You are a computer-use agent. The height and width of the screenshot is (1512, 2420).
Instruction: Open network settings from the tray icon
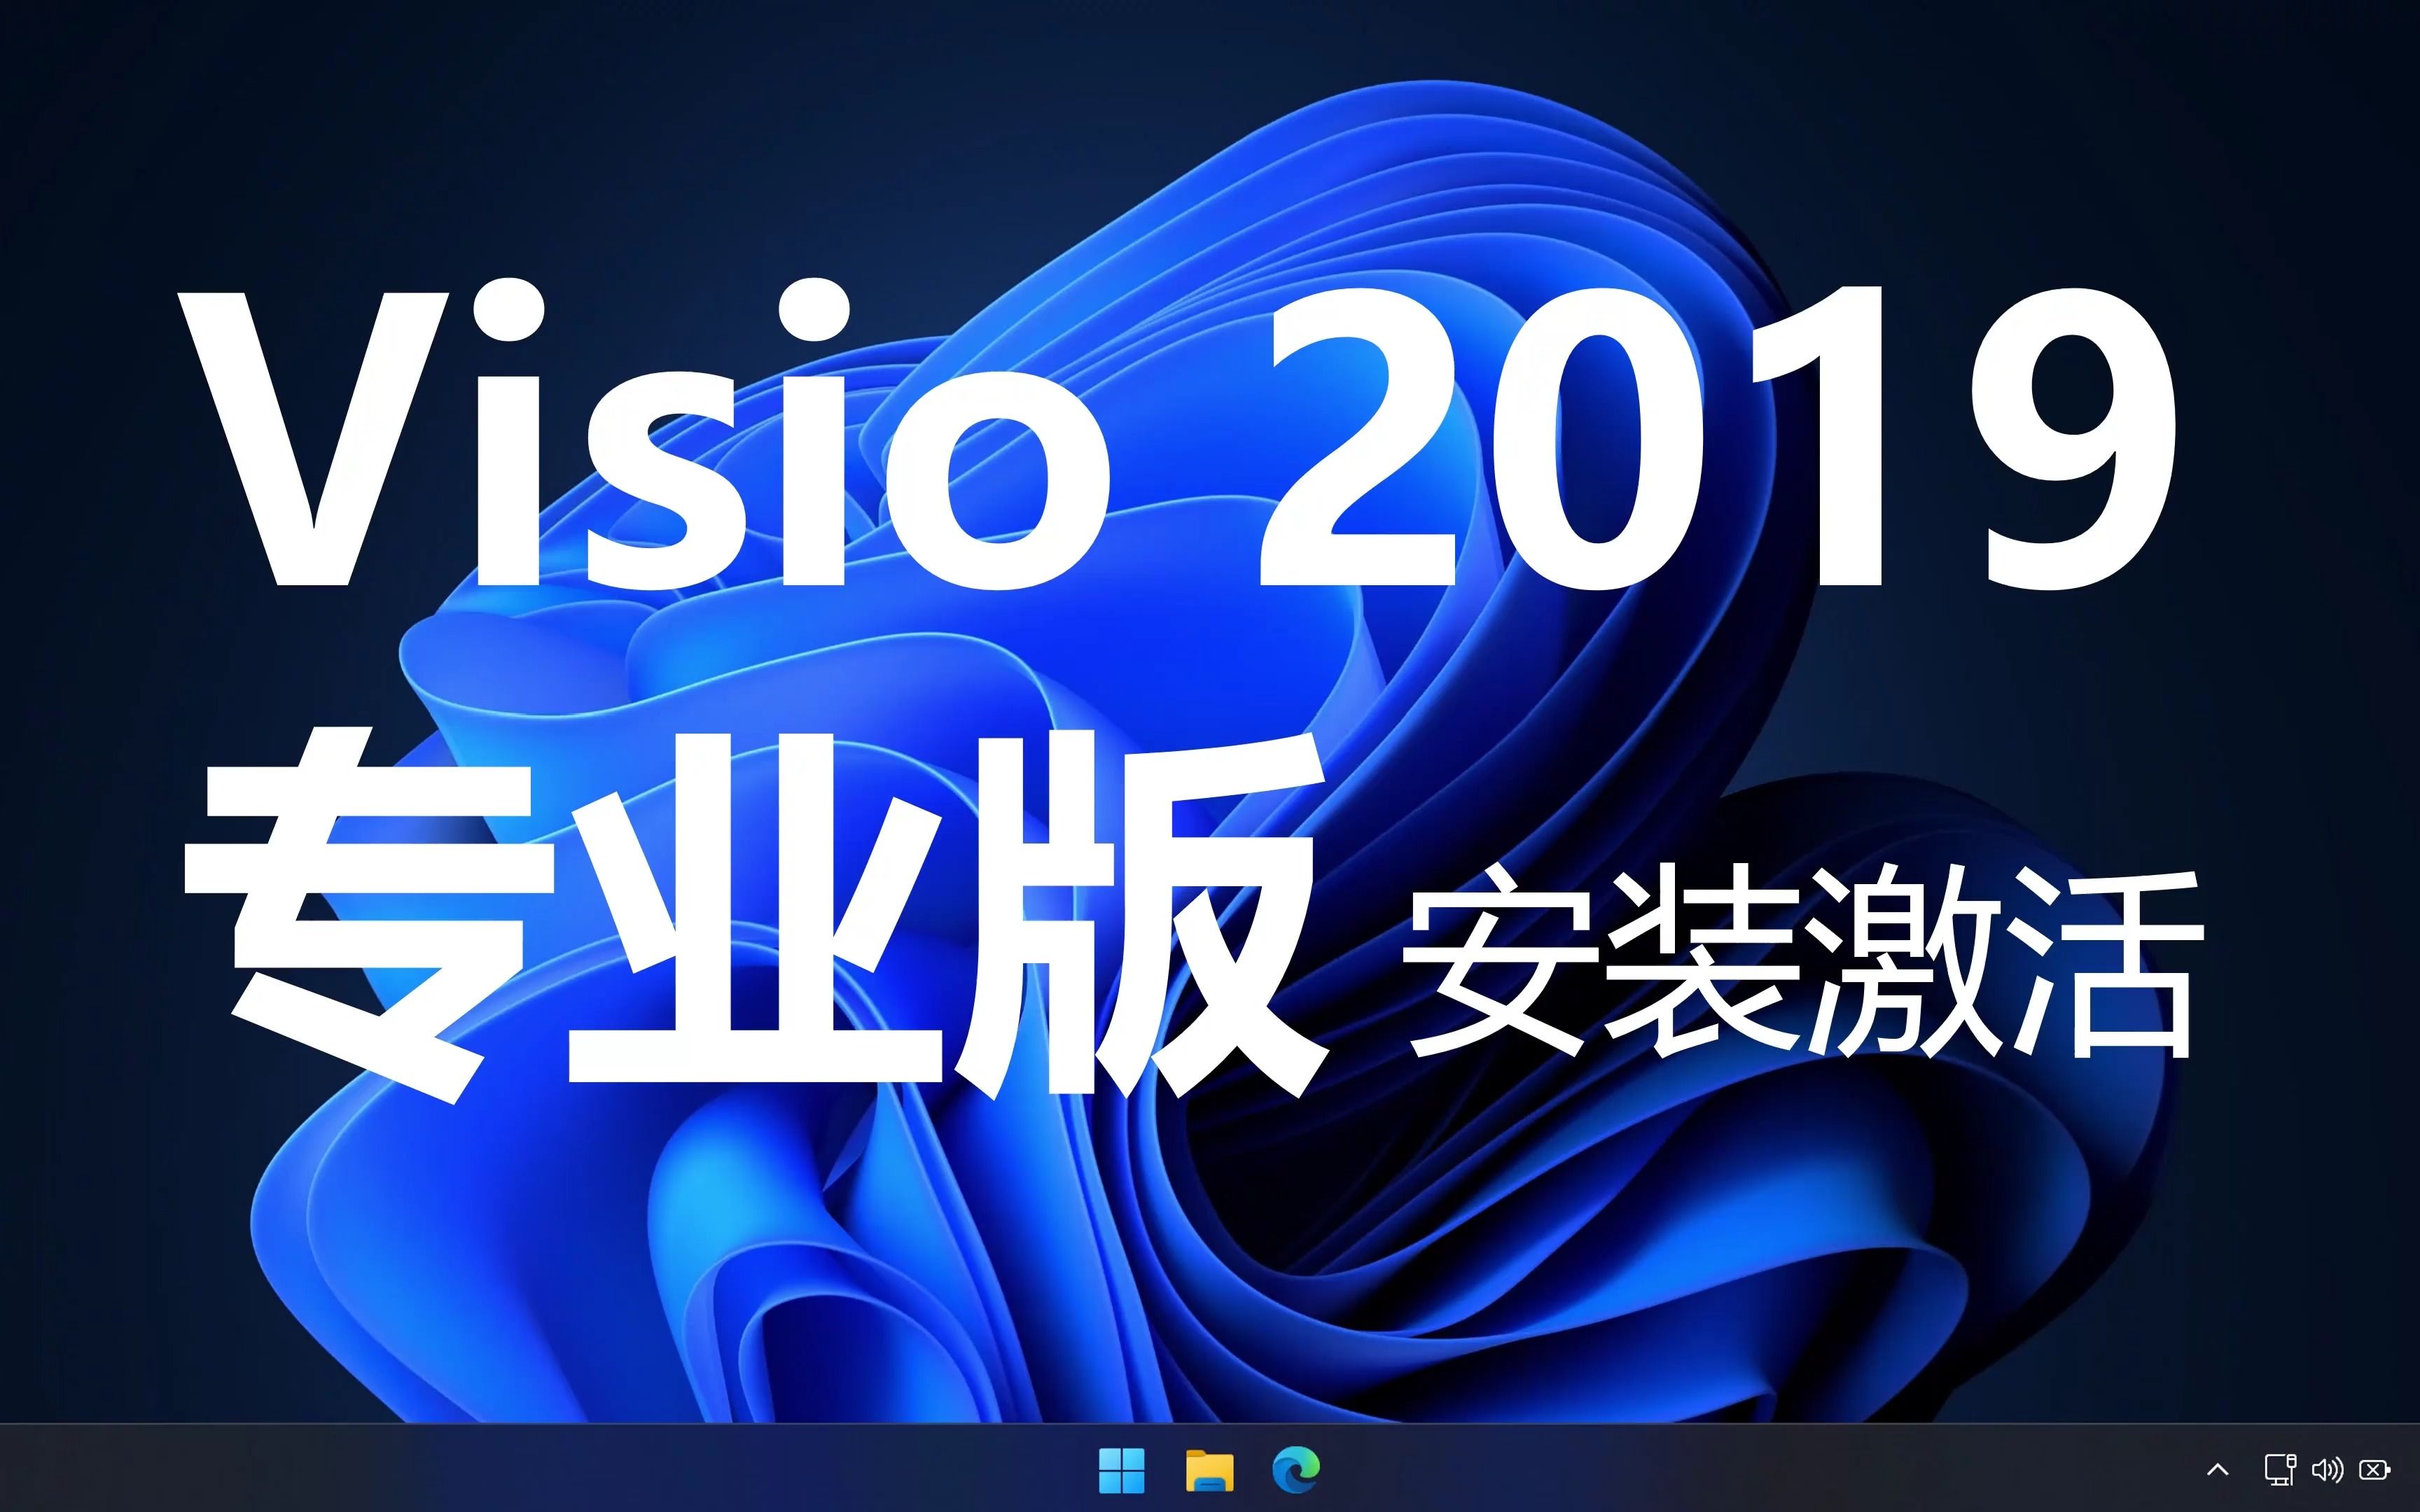tap(2280, 1469)
